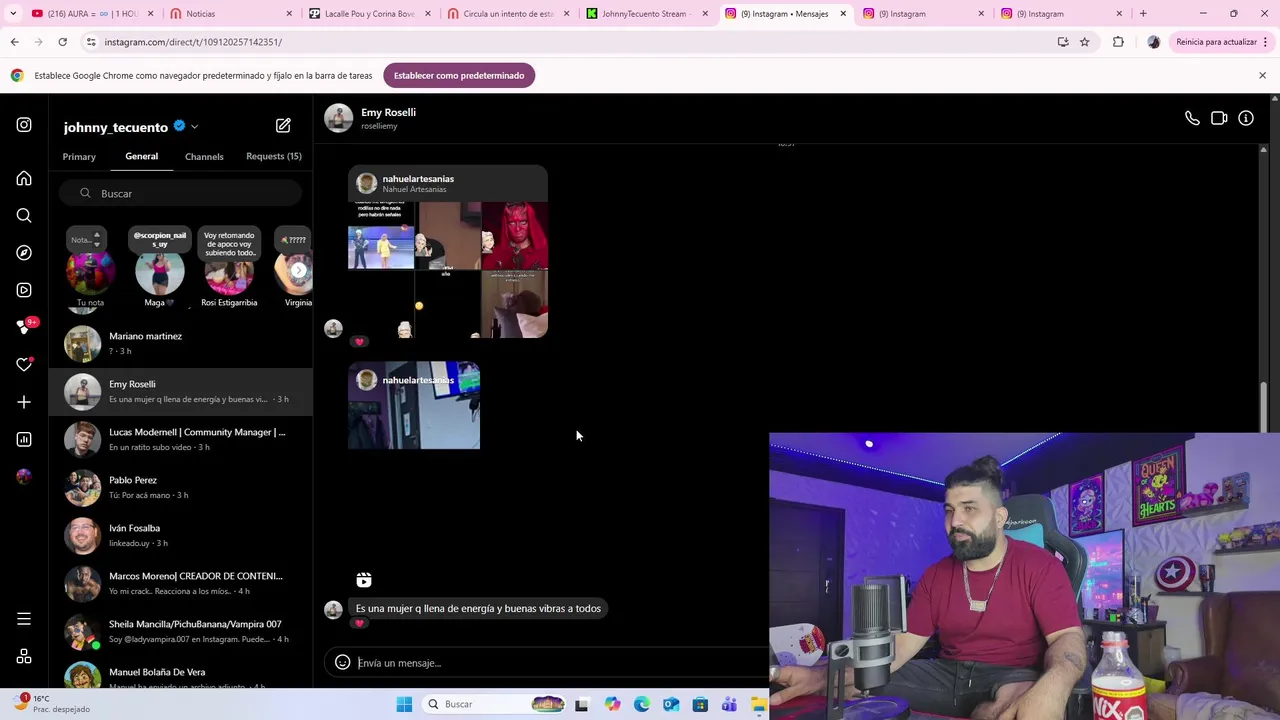
Task: Switch to General inbox tab
Action: point(141,156)
